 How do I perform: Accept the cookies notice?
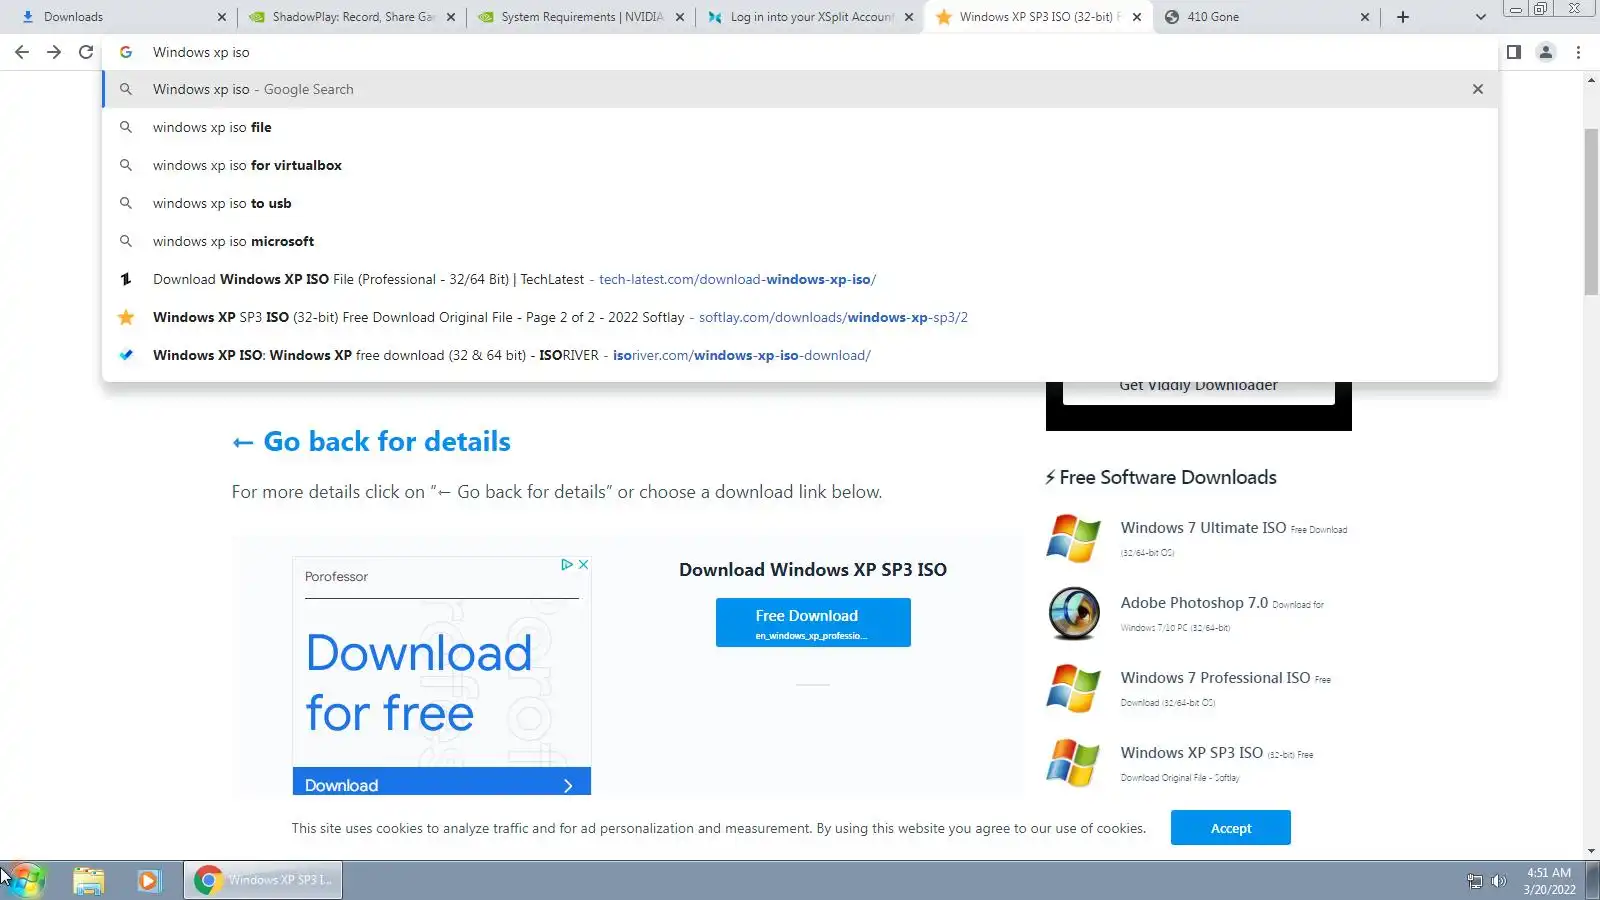(x=1231, y=828)
